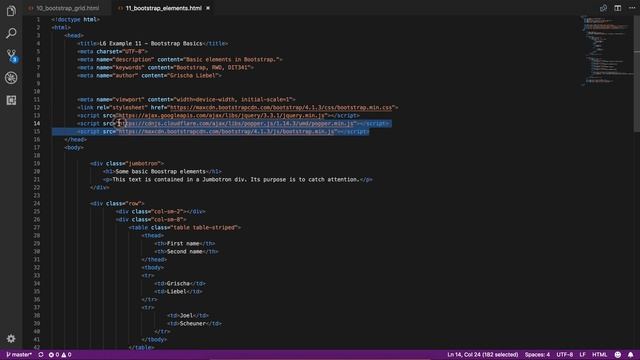This screenshot has width=640, height=360.
Task: Click the viewport meta content value
Action: [233, 99]
